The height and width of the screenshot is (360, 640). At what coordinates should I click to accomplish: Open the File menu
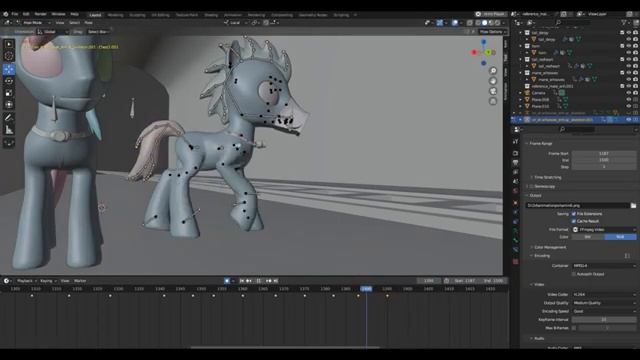click(15, 14)
